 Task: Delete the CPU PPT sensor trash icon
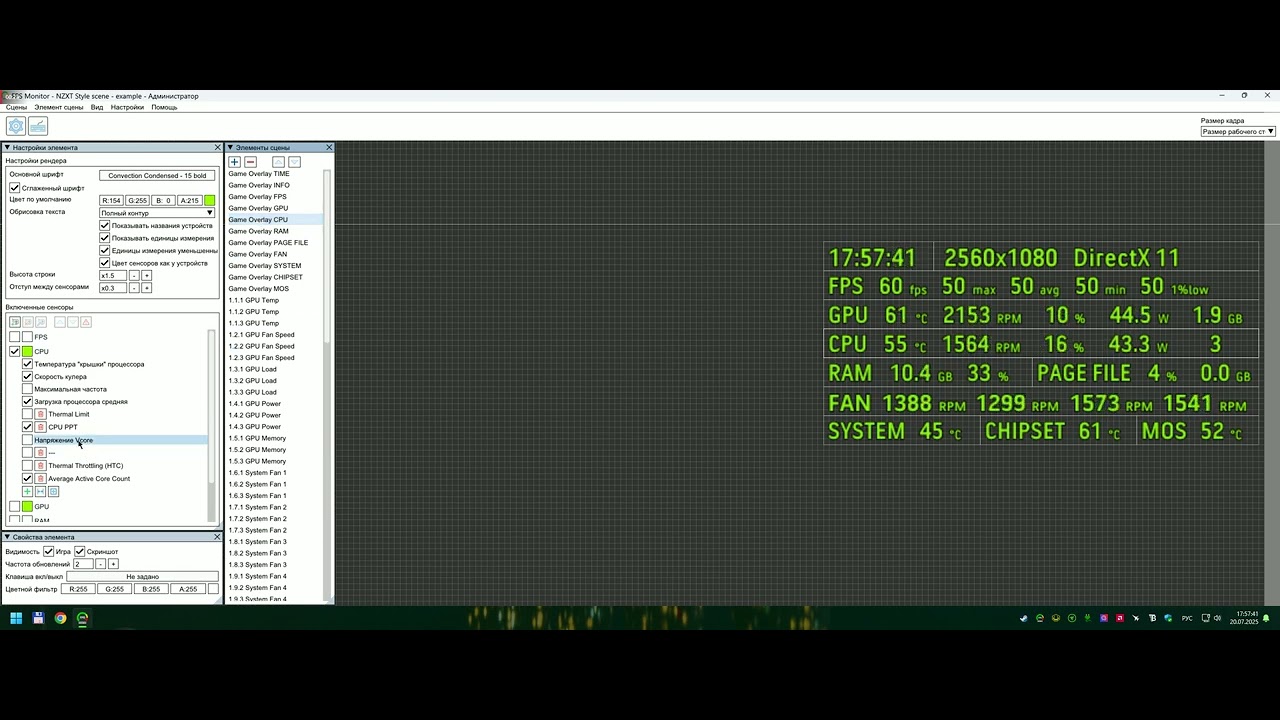41,427
